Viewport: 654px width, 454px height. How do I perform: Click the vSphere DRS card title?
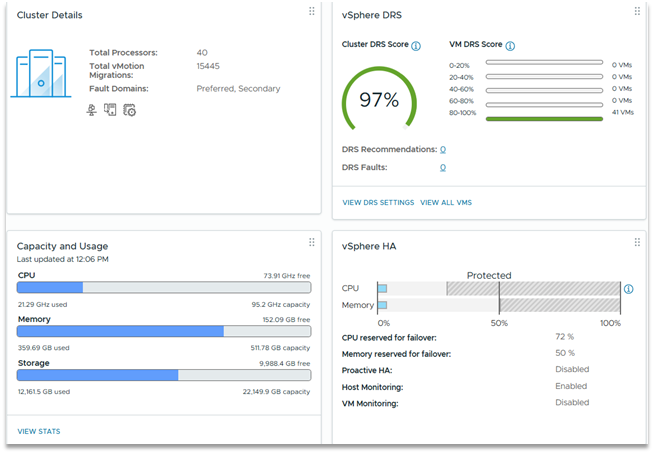pos(372,15)
